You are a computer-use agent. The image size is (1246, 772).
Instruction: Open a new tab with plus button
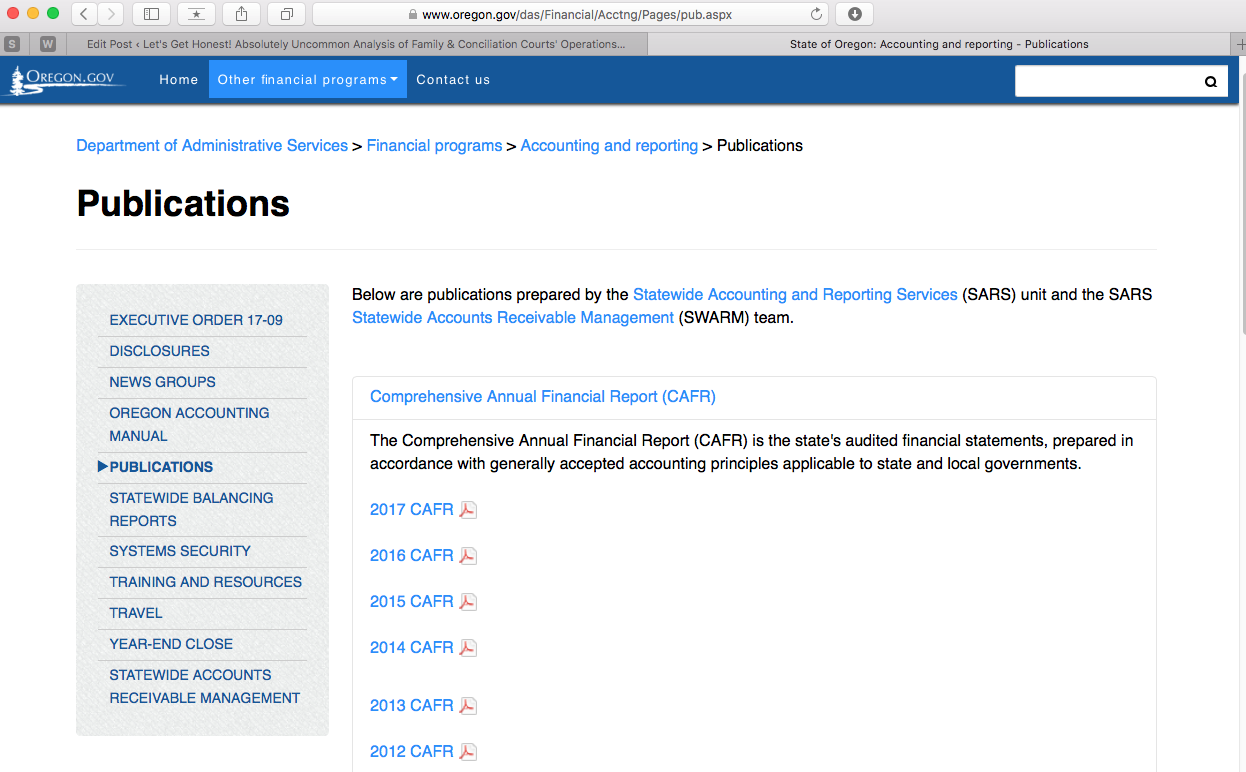(1239, 44)
